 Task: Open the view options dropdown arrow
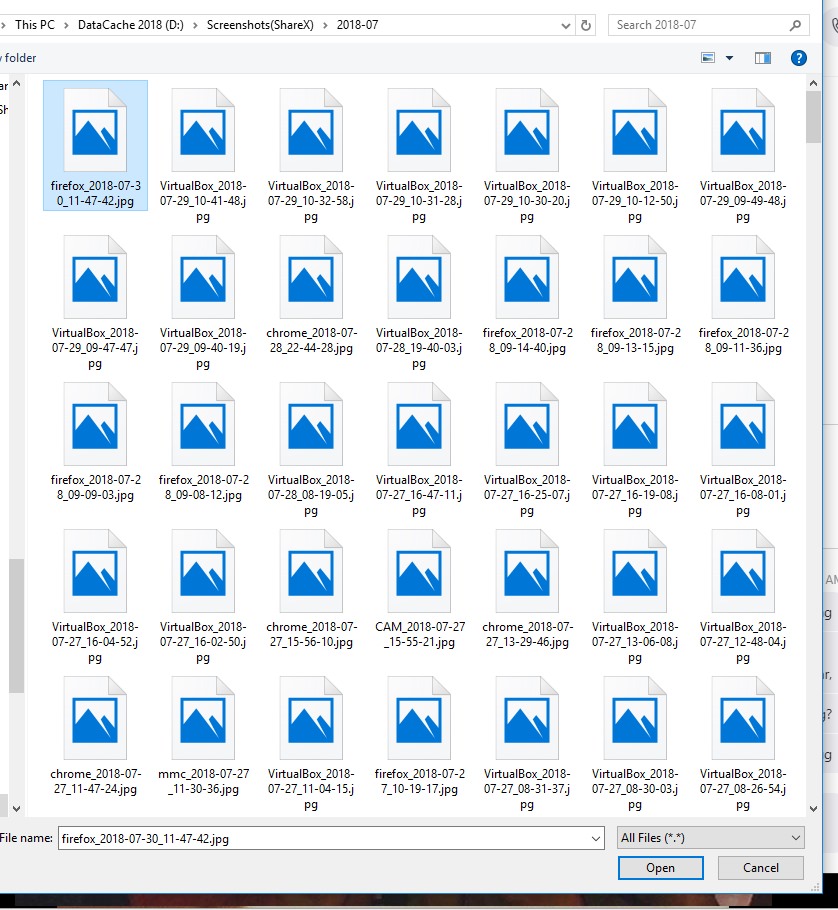(727, 57)
